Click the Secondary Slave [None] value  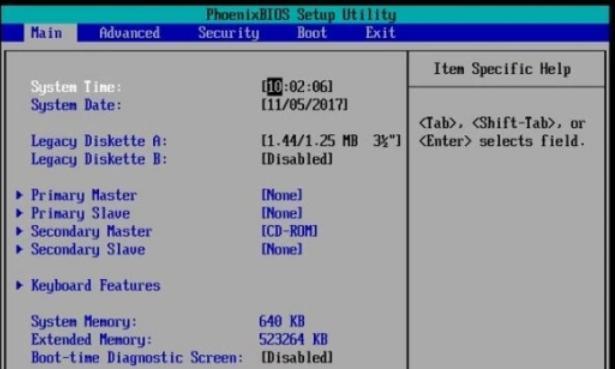282,249
